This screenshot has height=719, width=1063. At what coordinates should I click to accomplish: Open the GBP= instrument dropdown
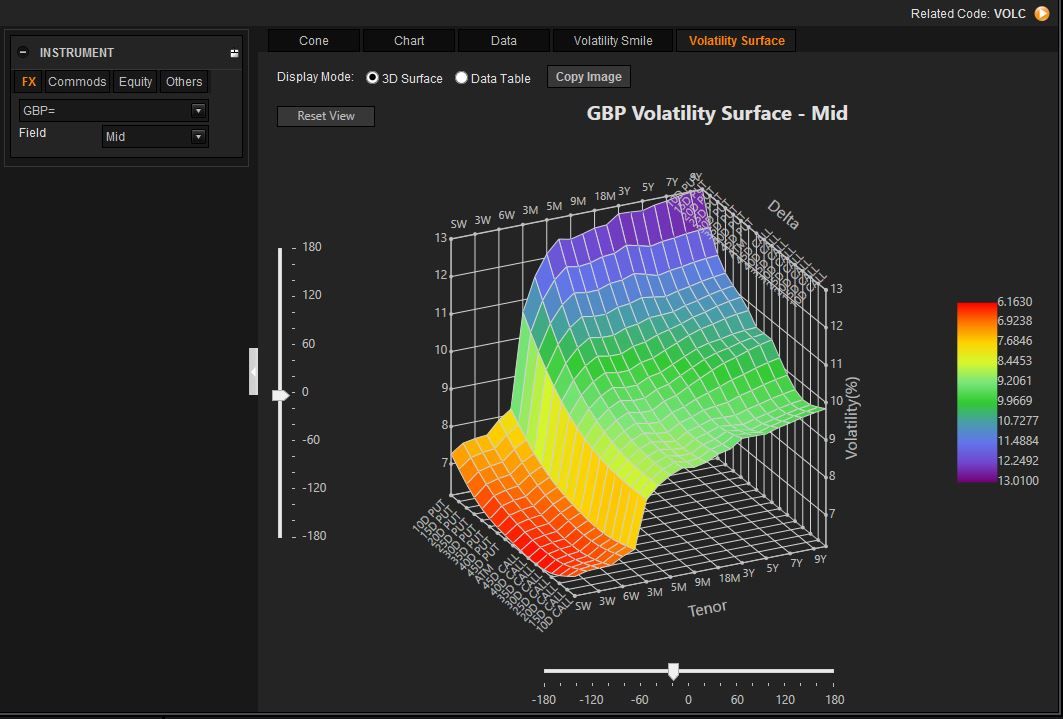[199, 110]
